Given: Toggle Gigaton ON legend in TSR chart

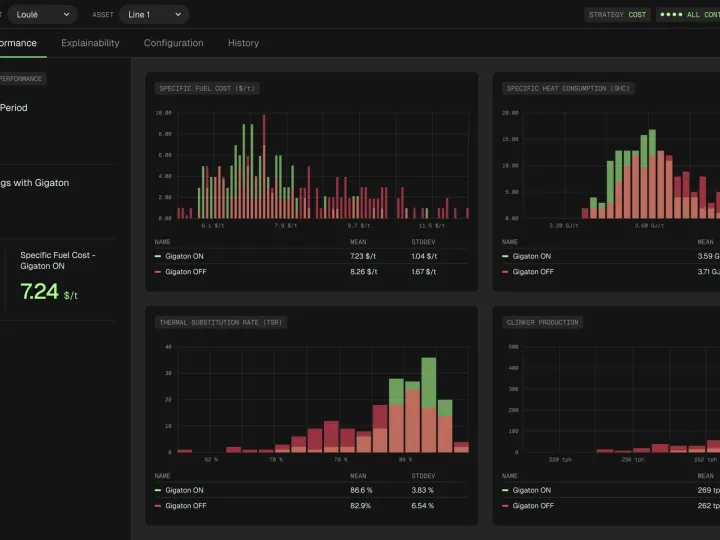Looking at the screenshot, I should (x=180, y=490).
